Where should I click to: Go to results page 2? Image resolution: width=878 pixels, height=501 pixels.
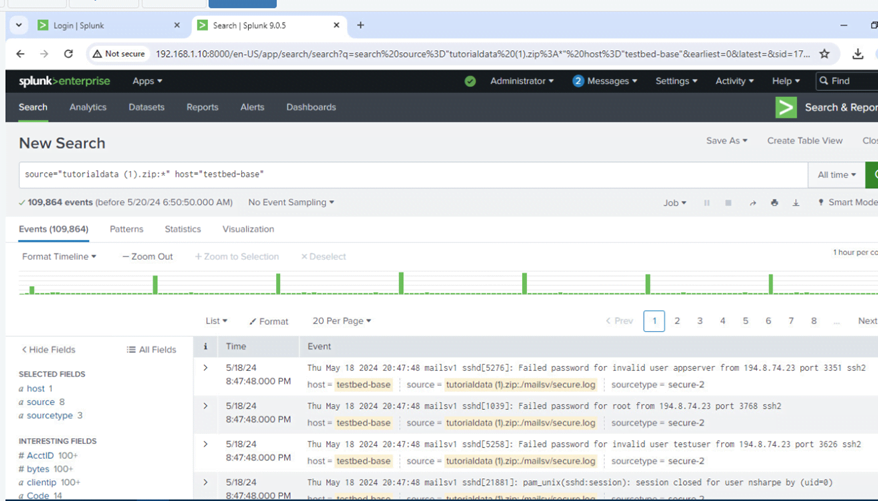677,321
